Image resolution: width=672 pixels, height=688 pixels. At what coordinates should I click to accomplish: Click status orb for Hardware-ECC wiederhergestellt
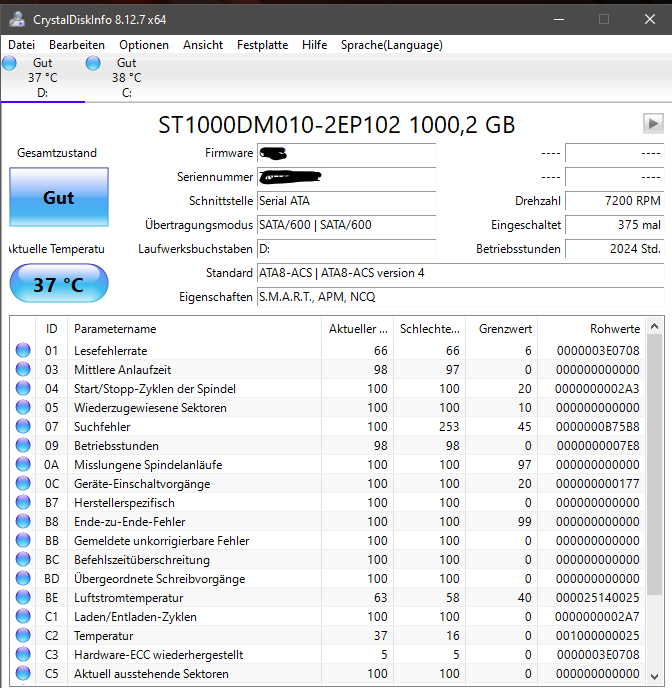pyautogui.click(x=23, y=654)
